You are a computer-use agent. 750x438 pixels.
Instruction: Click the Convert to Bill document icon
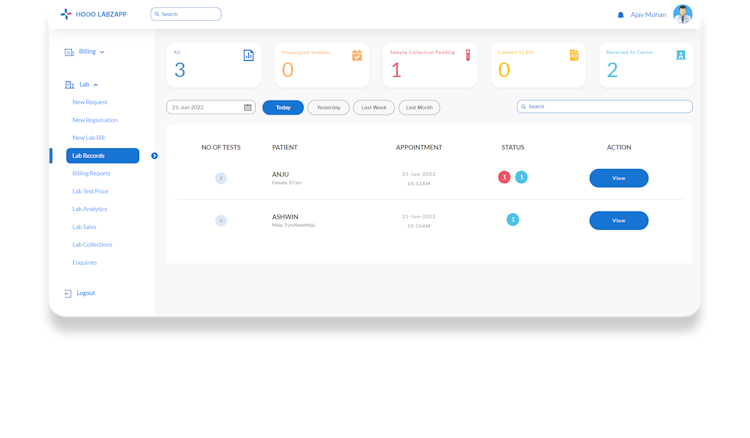click(x=574, y=55)
